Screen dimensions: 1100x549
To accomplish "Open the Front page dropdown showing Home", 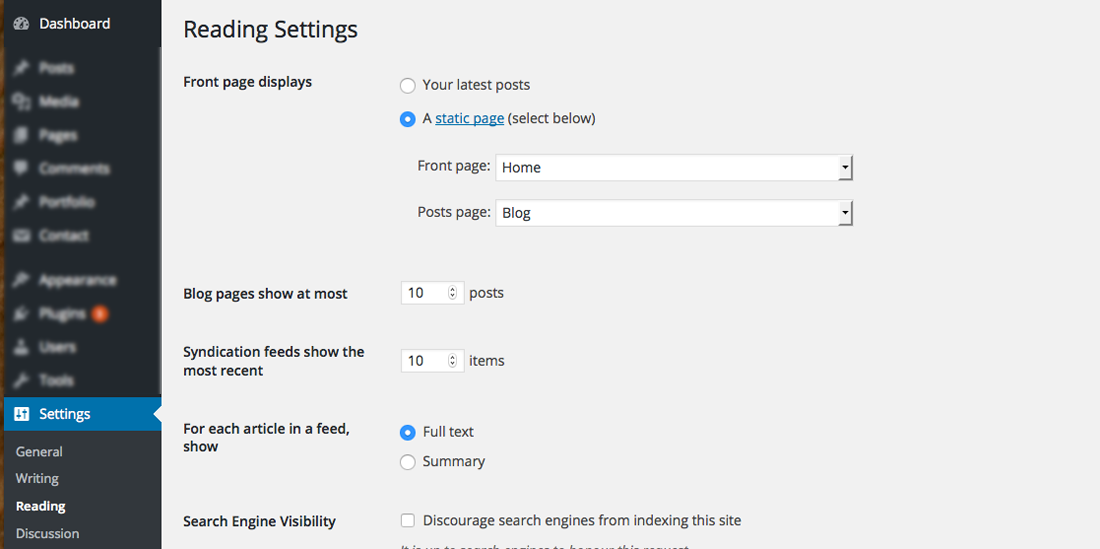I will click(673, 168).
